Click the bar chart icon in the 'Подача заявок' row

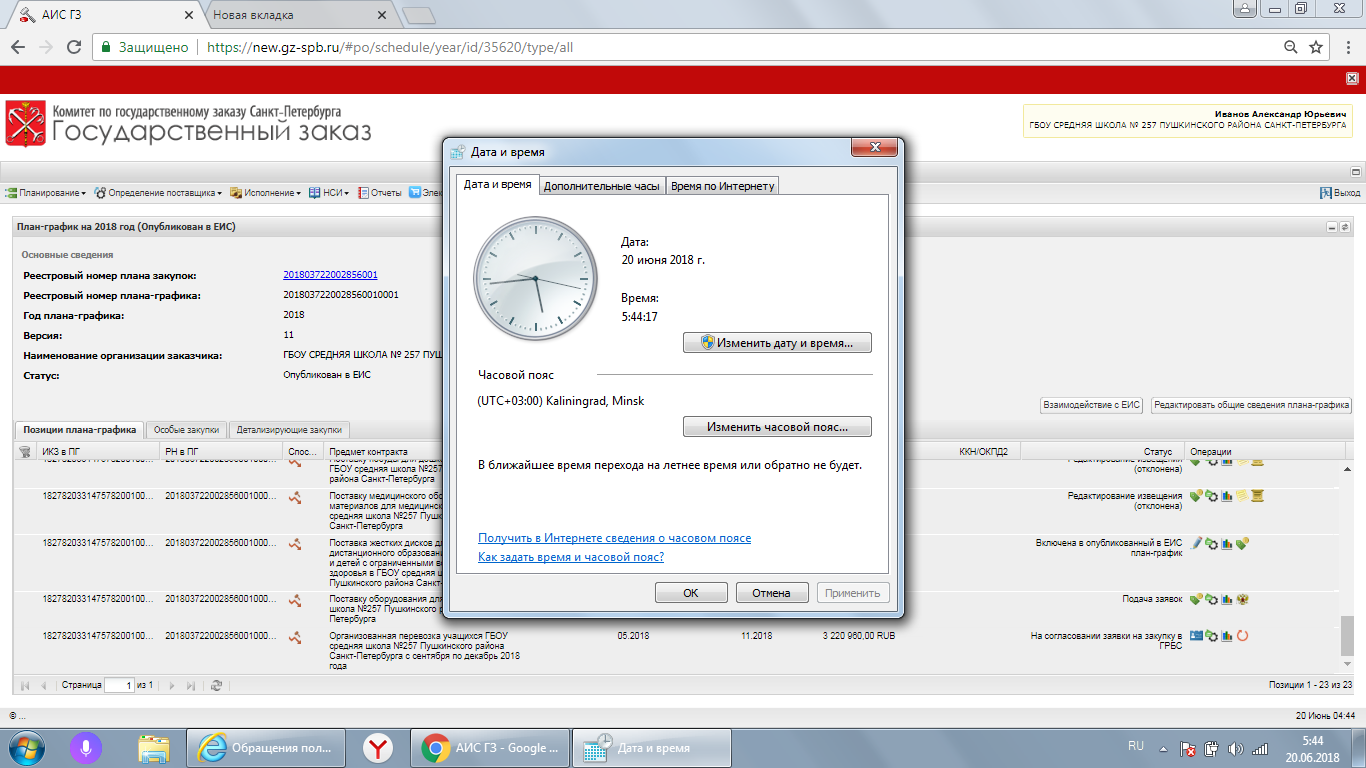(1227, 599)
